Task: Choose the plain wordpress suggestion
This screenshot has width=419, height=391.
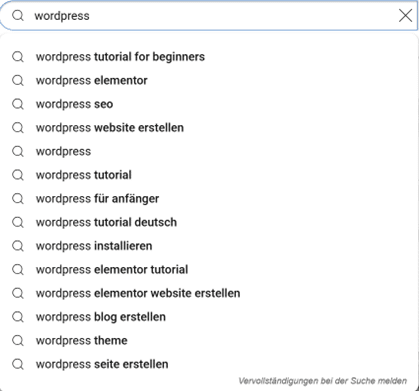Action: 209,151
